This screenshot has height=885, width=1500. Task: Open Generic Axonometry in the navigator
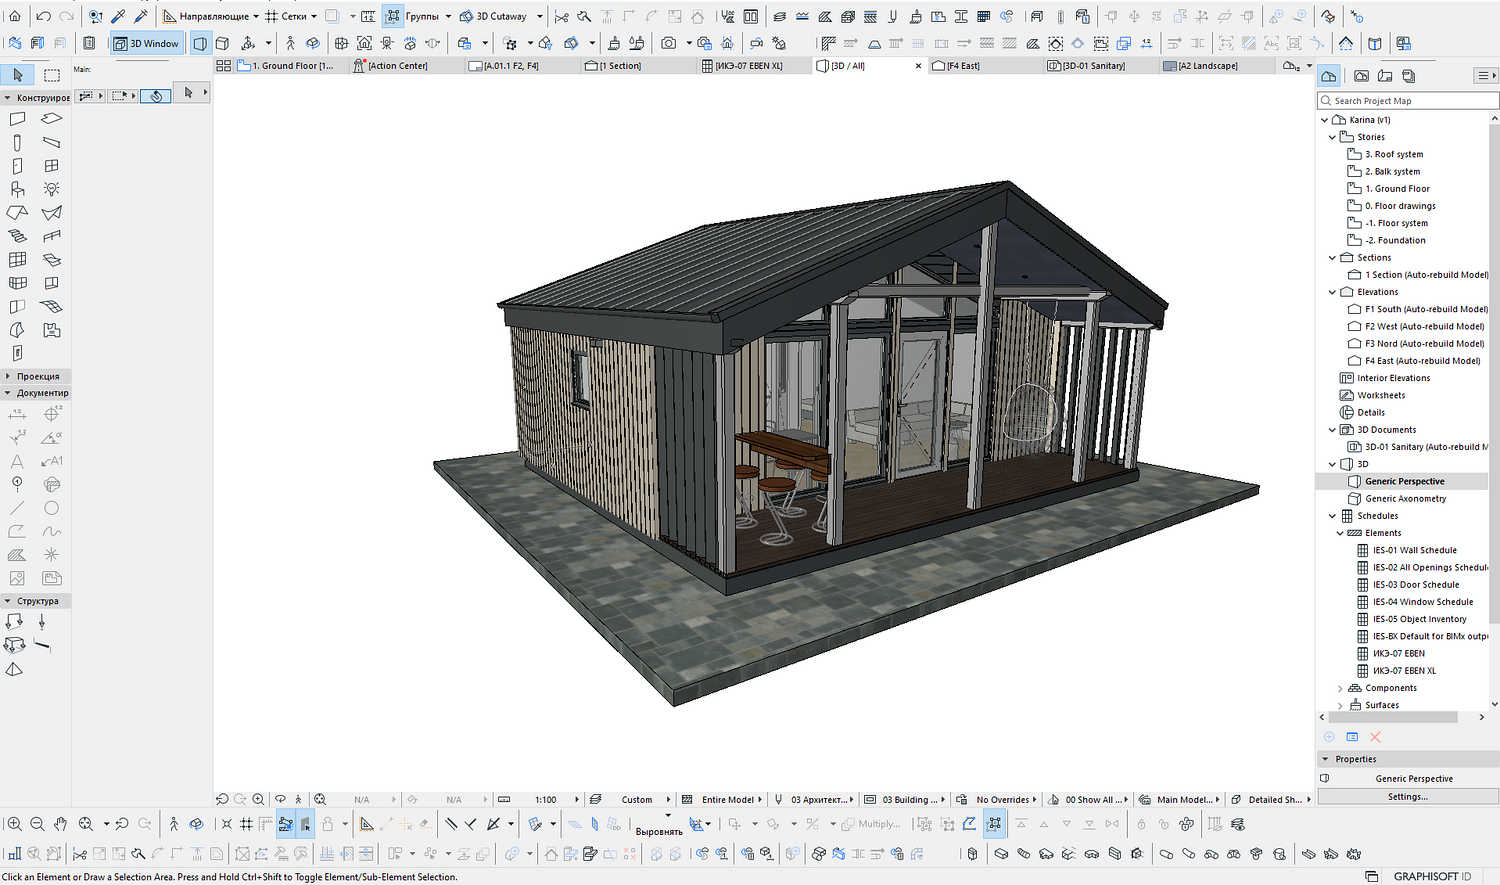(x=1405, y=498)
